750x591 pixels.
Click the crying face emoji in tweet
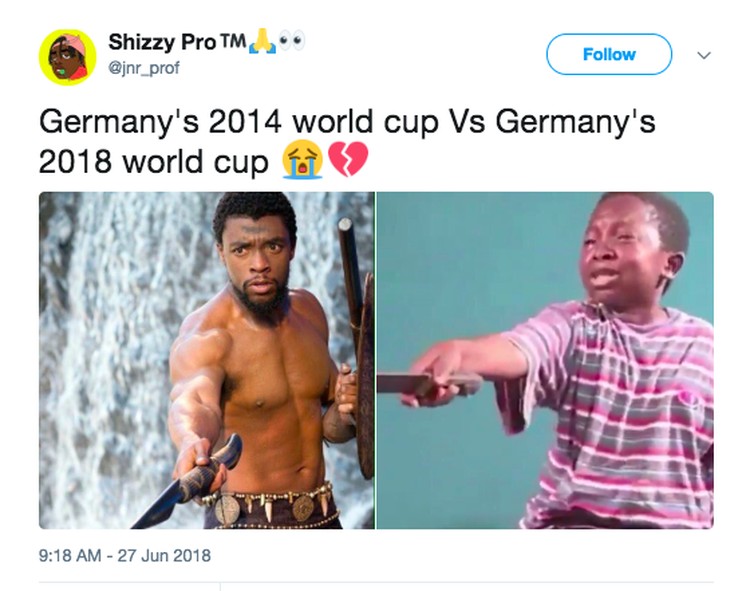point(302,160)
